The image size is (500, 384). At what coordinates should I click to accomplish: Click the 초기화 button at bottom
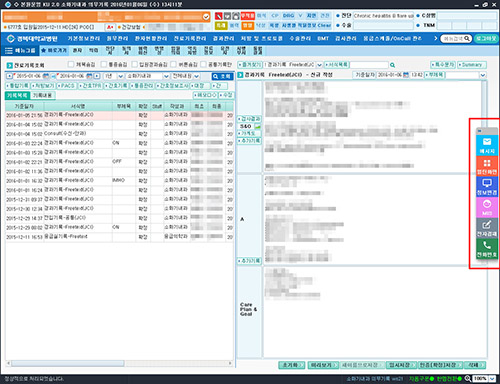click(291, 365)
